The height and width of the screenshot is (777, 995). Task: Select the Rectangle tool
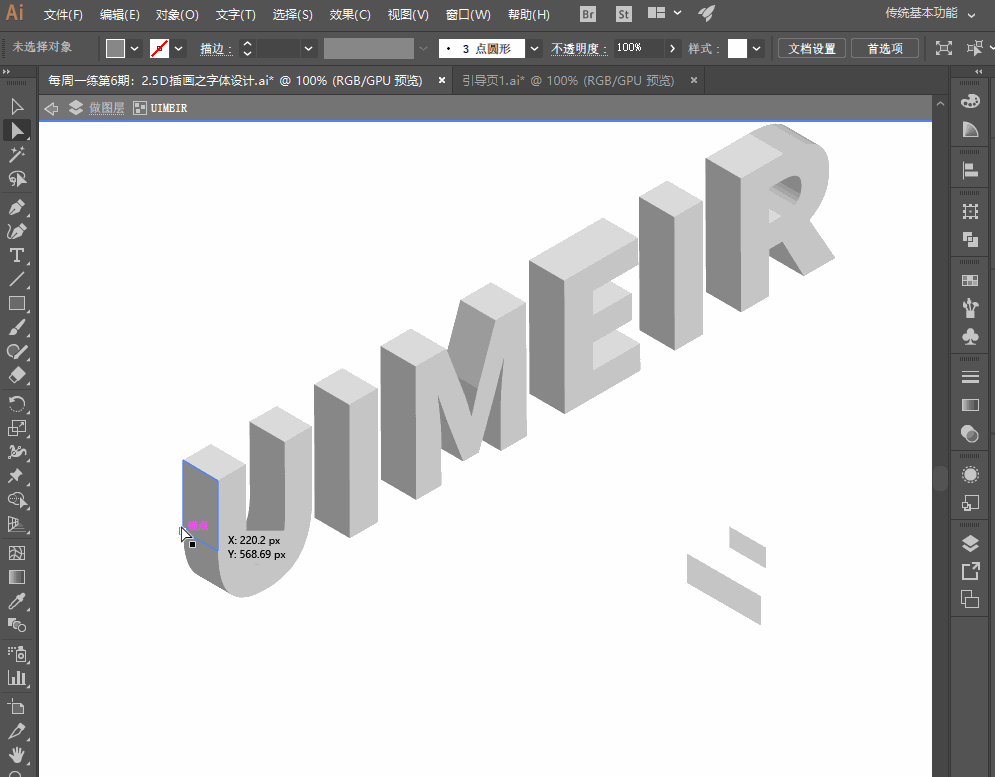pyautogui.click(x=17, y=303)
